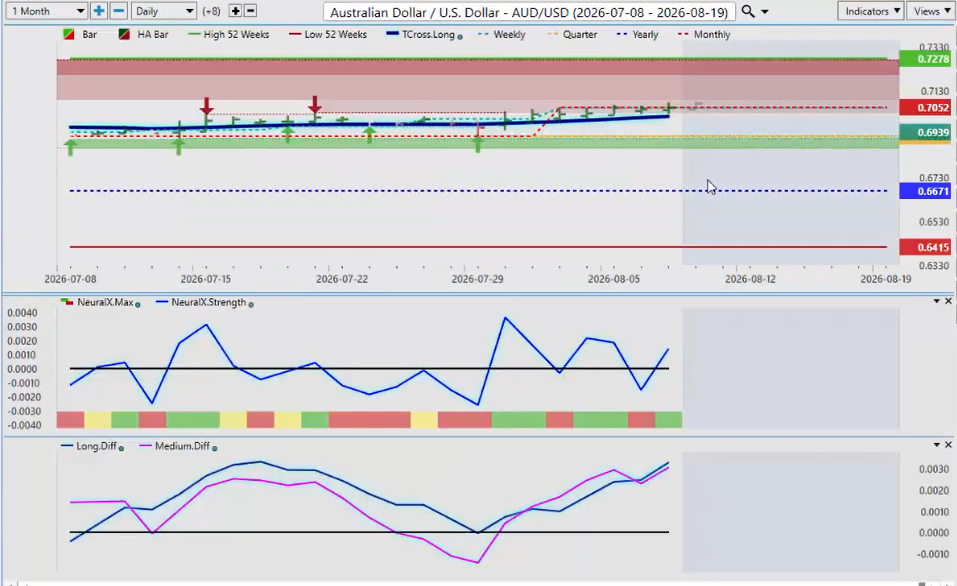Click the 0.7278 high 52 weeks price tag
This screenshot has height=586, width=957.
click(925, 59)
